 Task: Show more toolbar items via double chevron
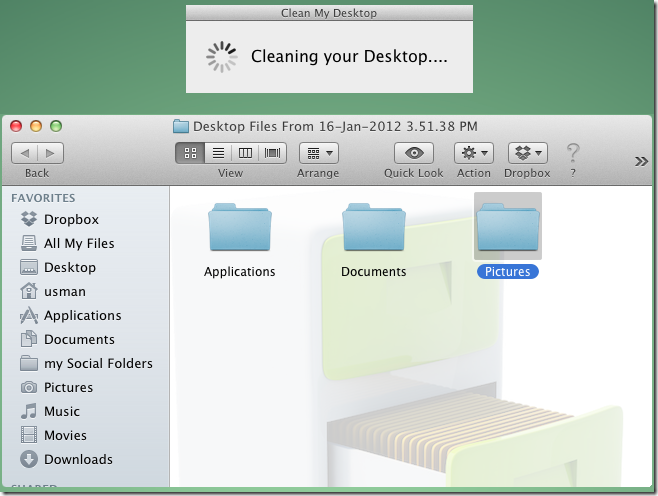[641, 161]
